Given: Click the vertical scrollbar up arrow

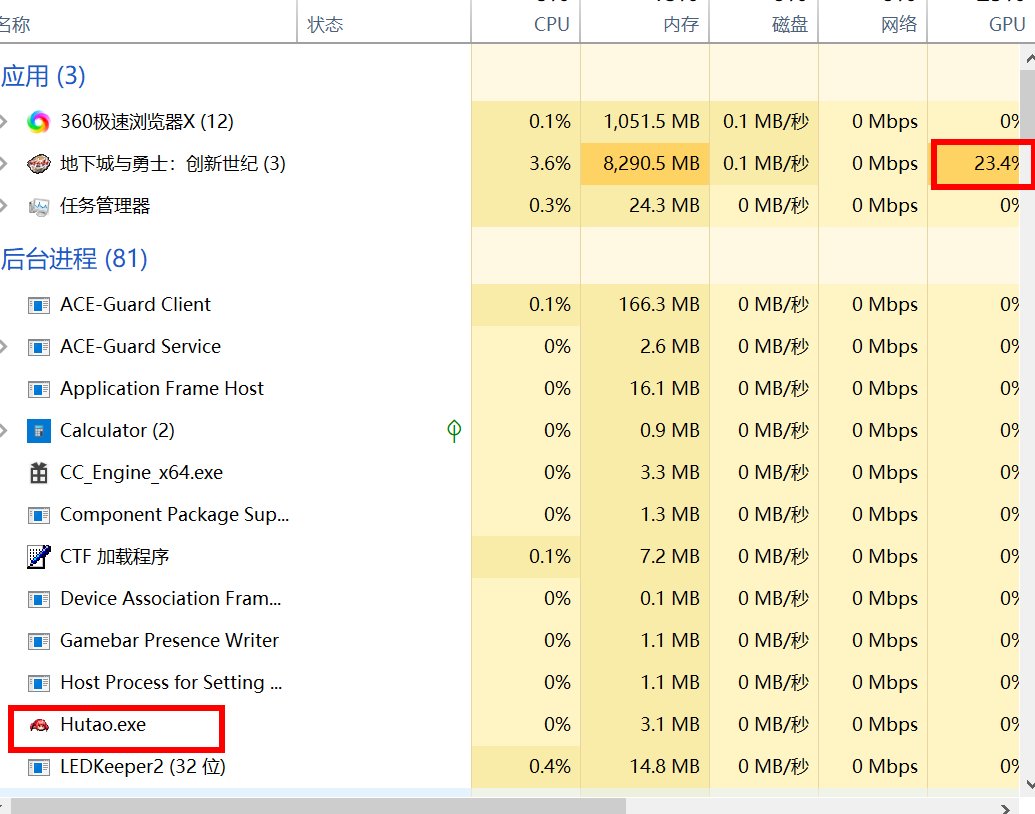Looking at the screenshot, I should click(1030, 59).
